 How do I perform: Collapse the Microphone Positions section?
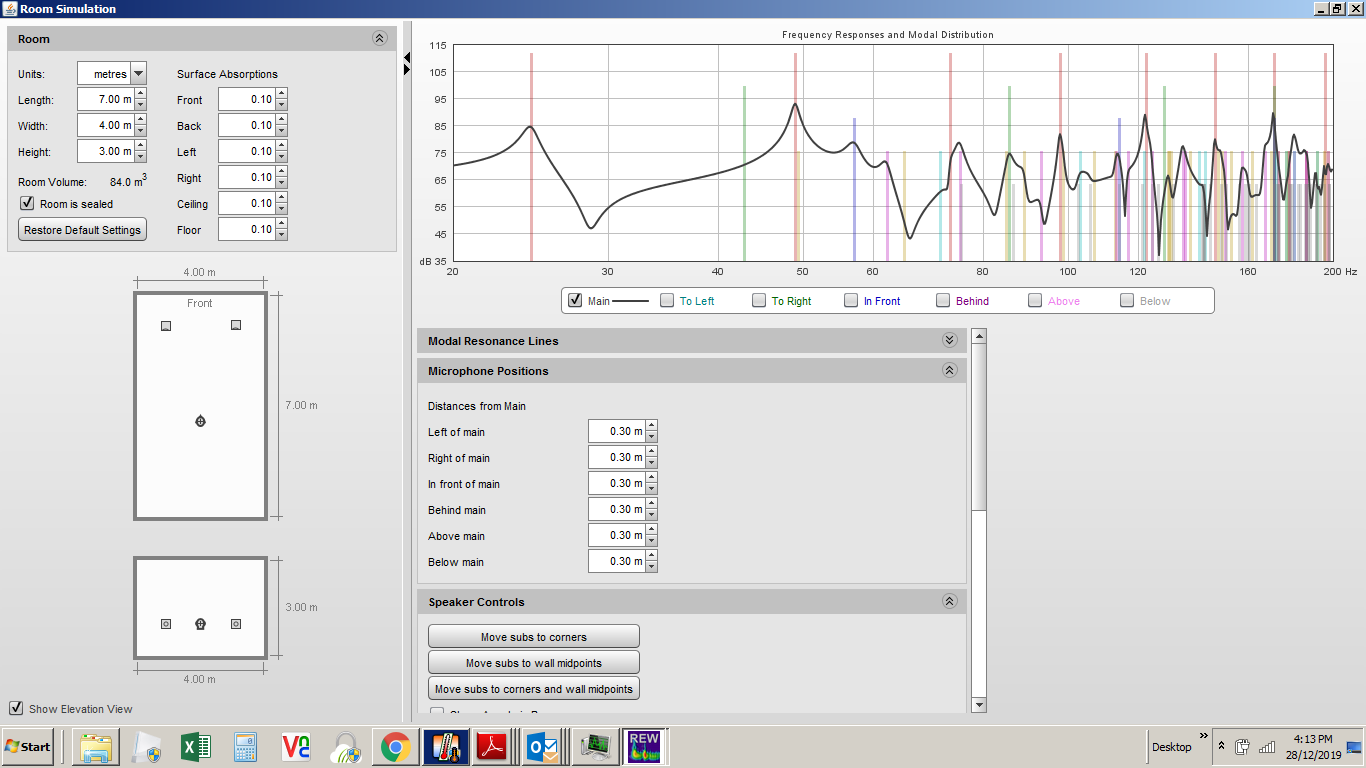[x=949, y=370]
